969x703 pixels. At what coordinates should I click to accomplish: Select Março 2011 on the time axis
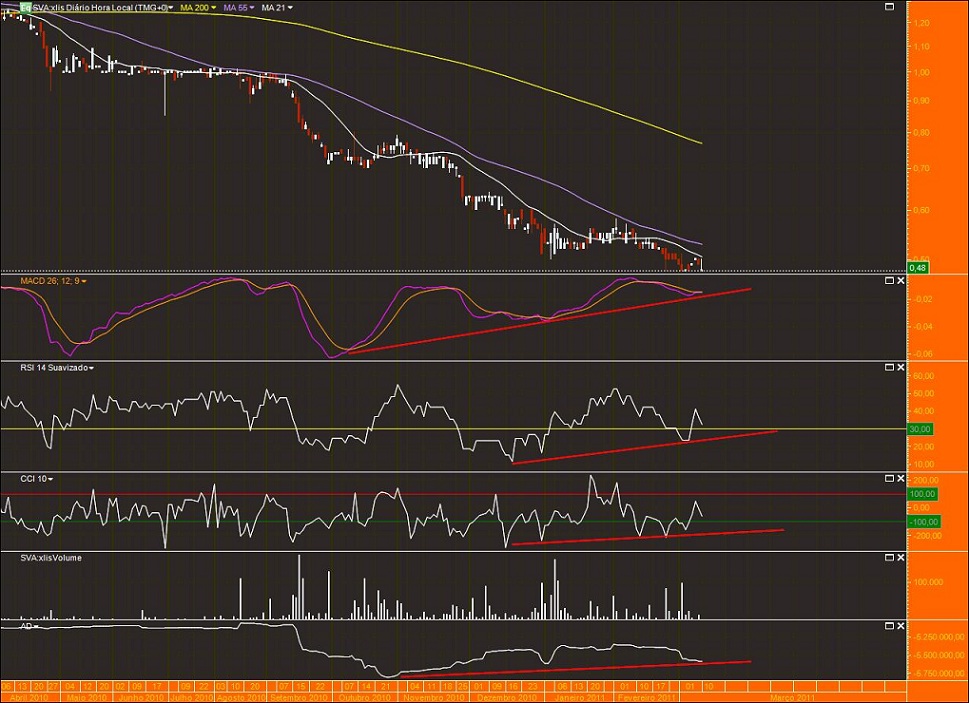pyautogui.click(x=792, y=697)
